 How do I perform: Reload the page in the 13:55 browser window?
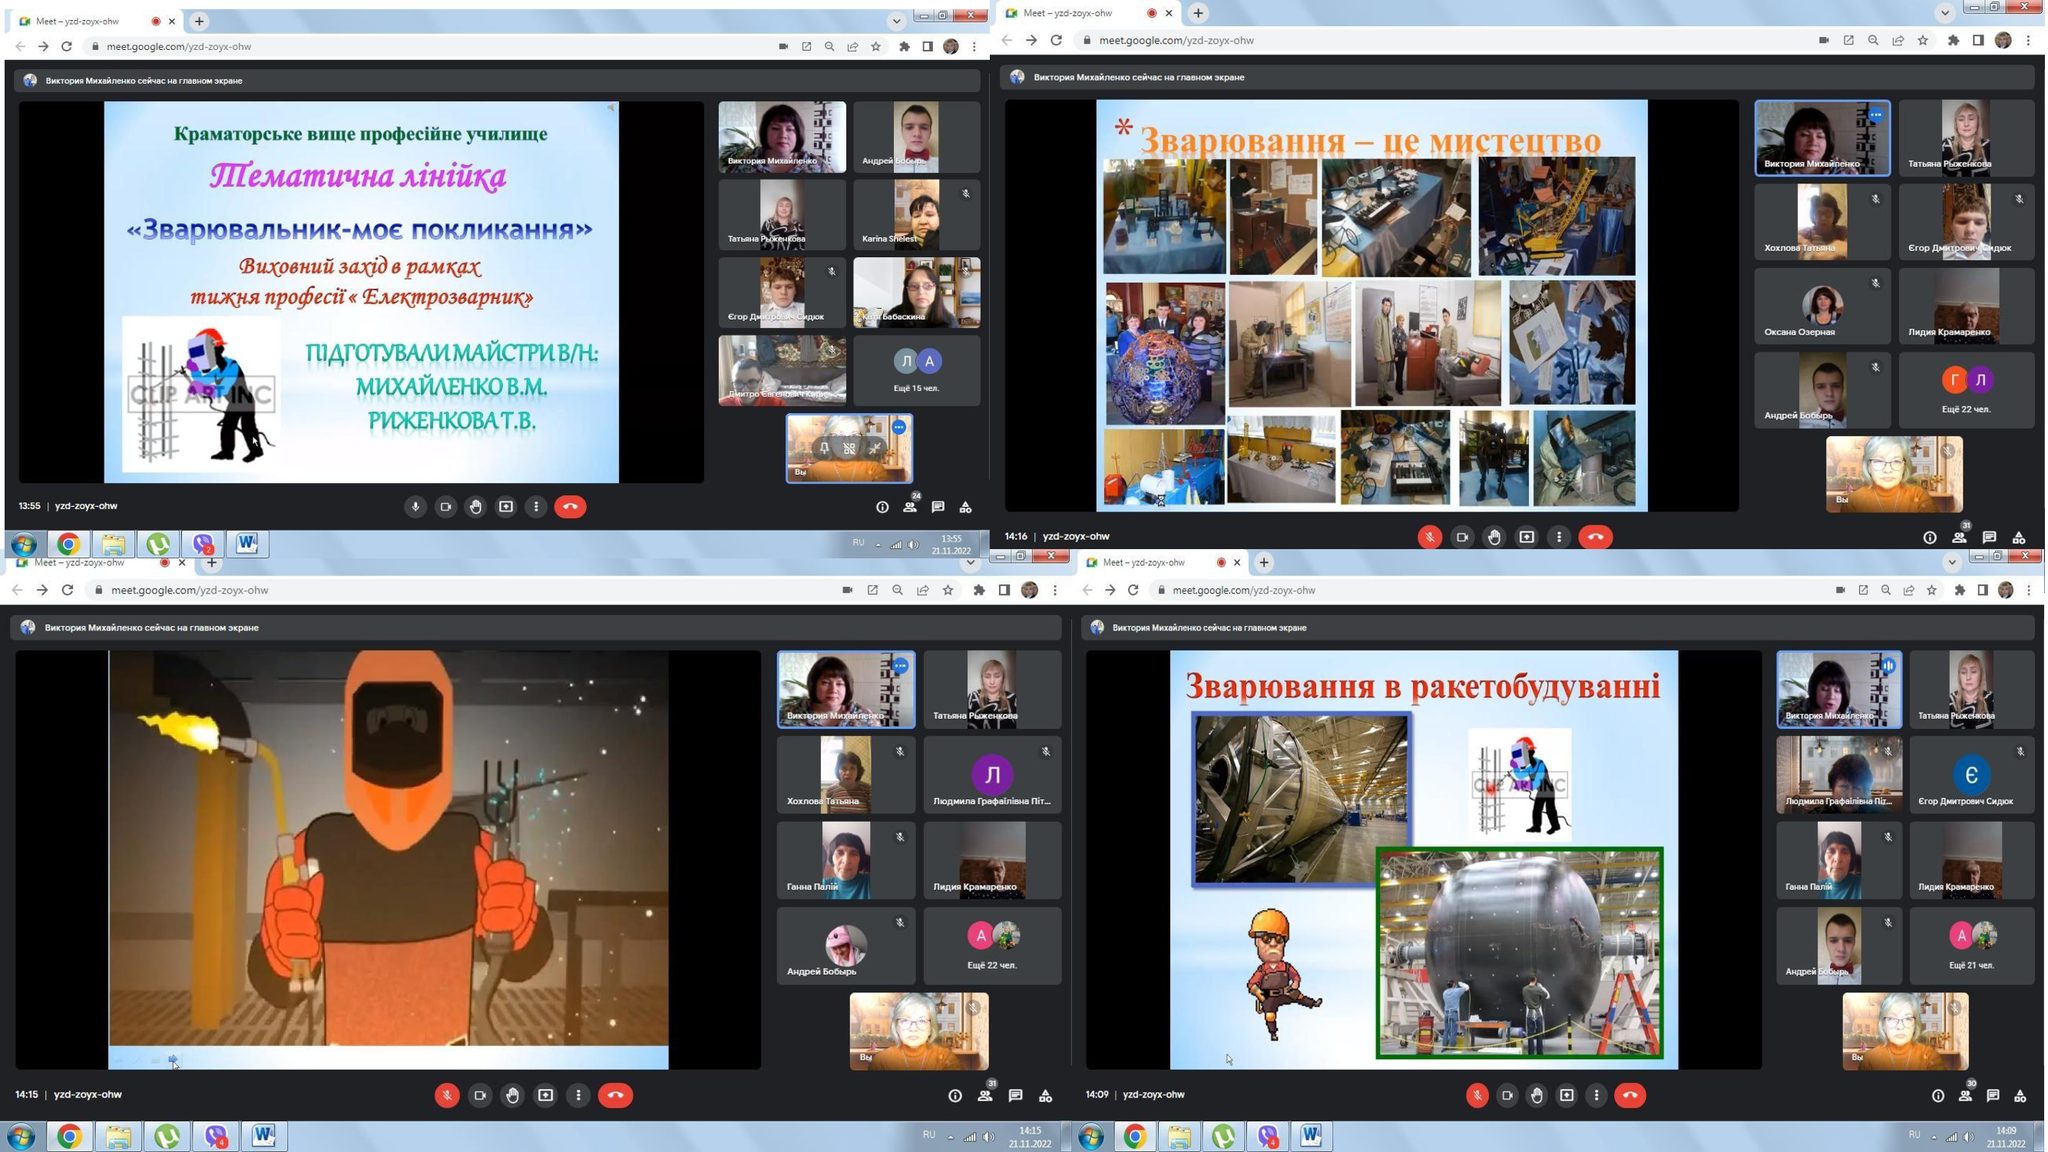pos(67,46)
